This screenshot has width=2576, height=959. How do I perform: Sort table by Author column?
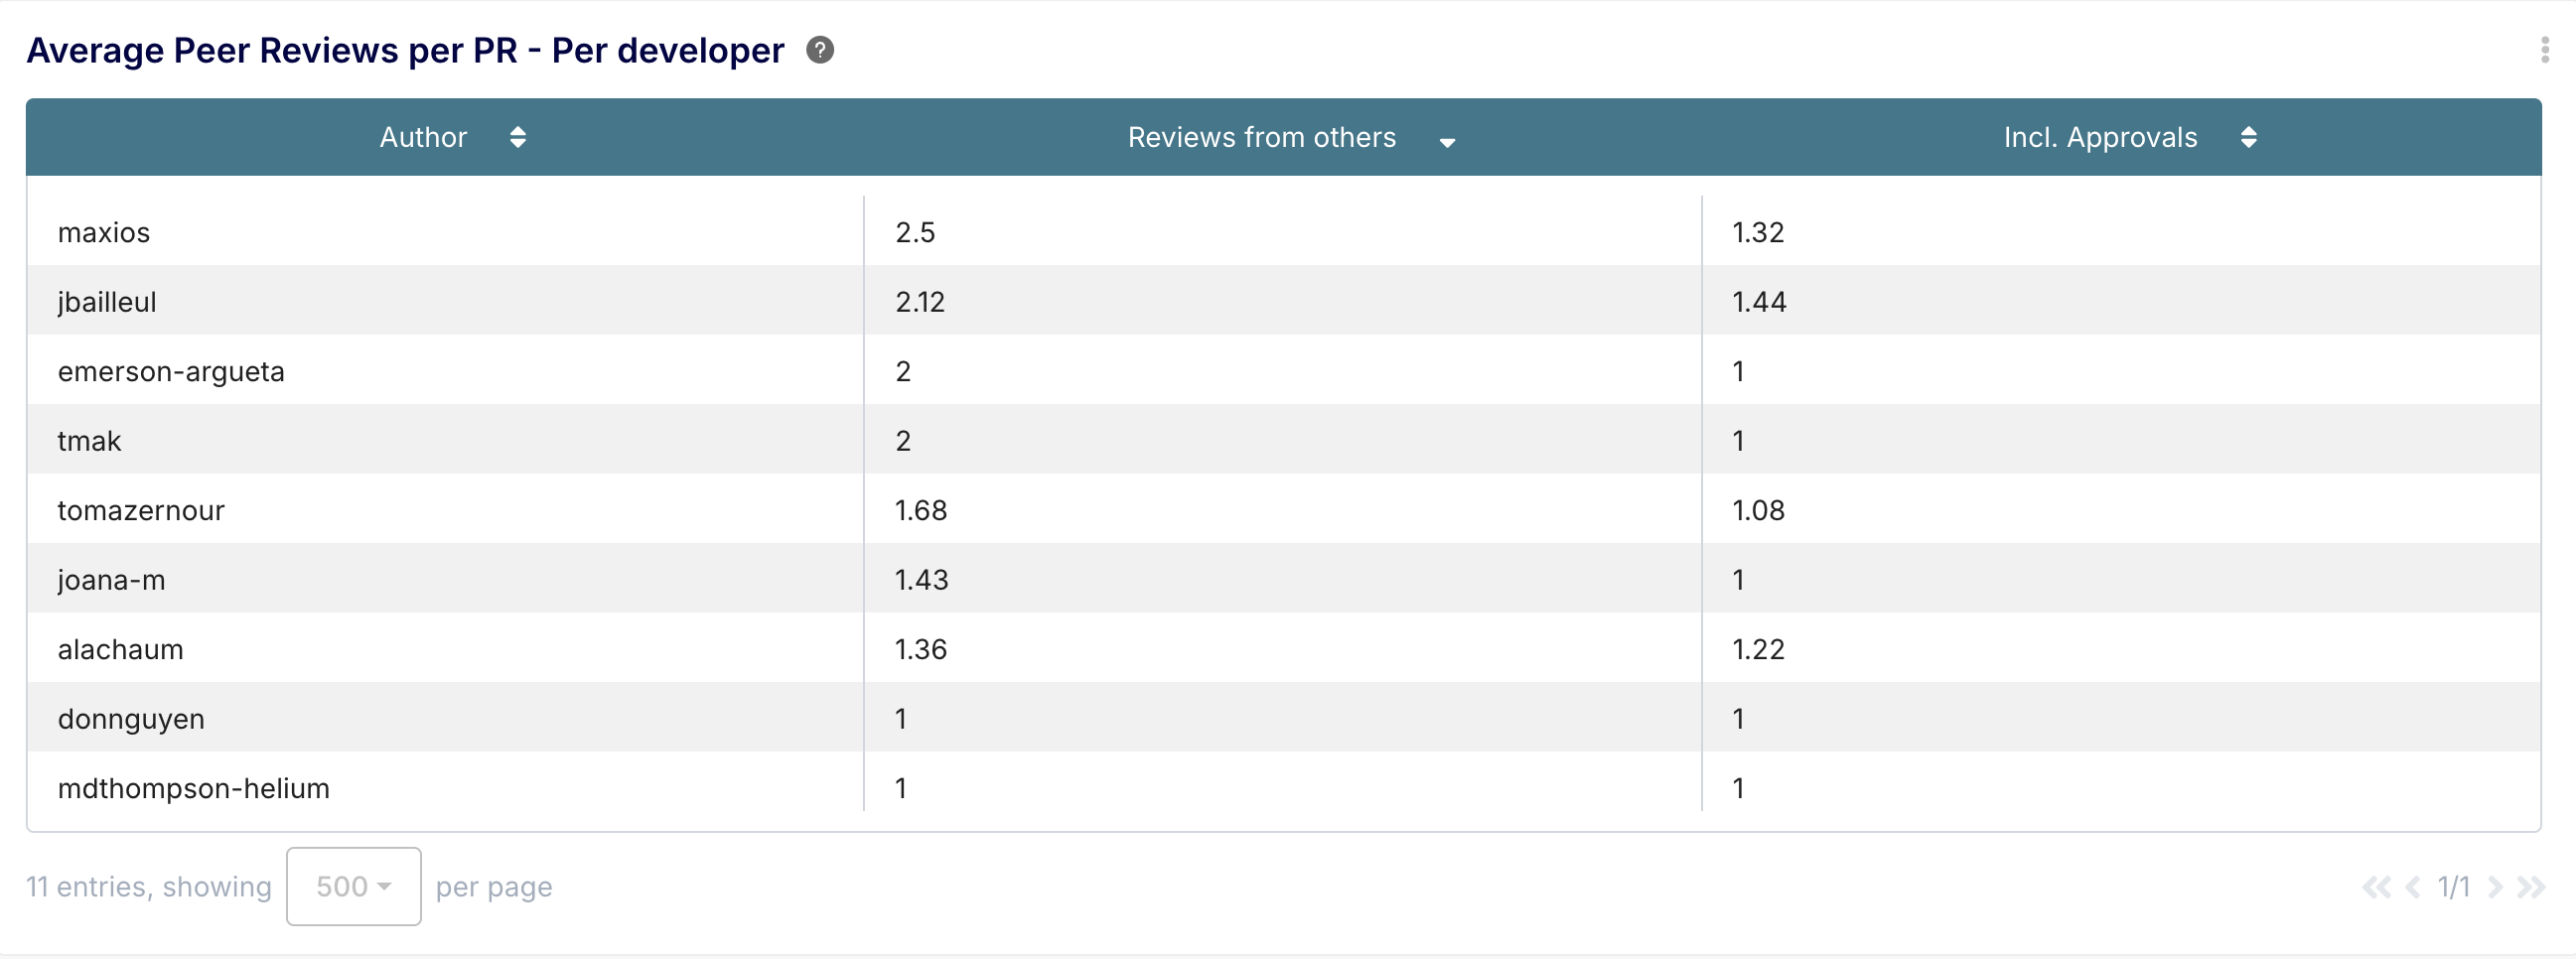(518, 137)
